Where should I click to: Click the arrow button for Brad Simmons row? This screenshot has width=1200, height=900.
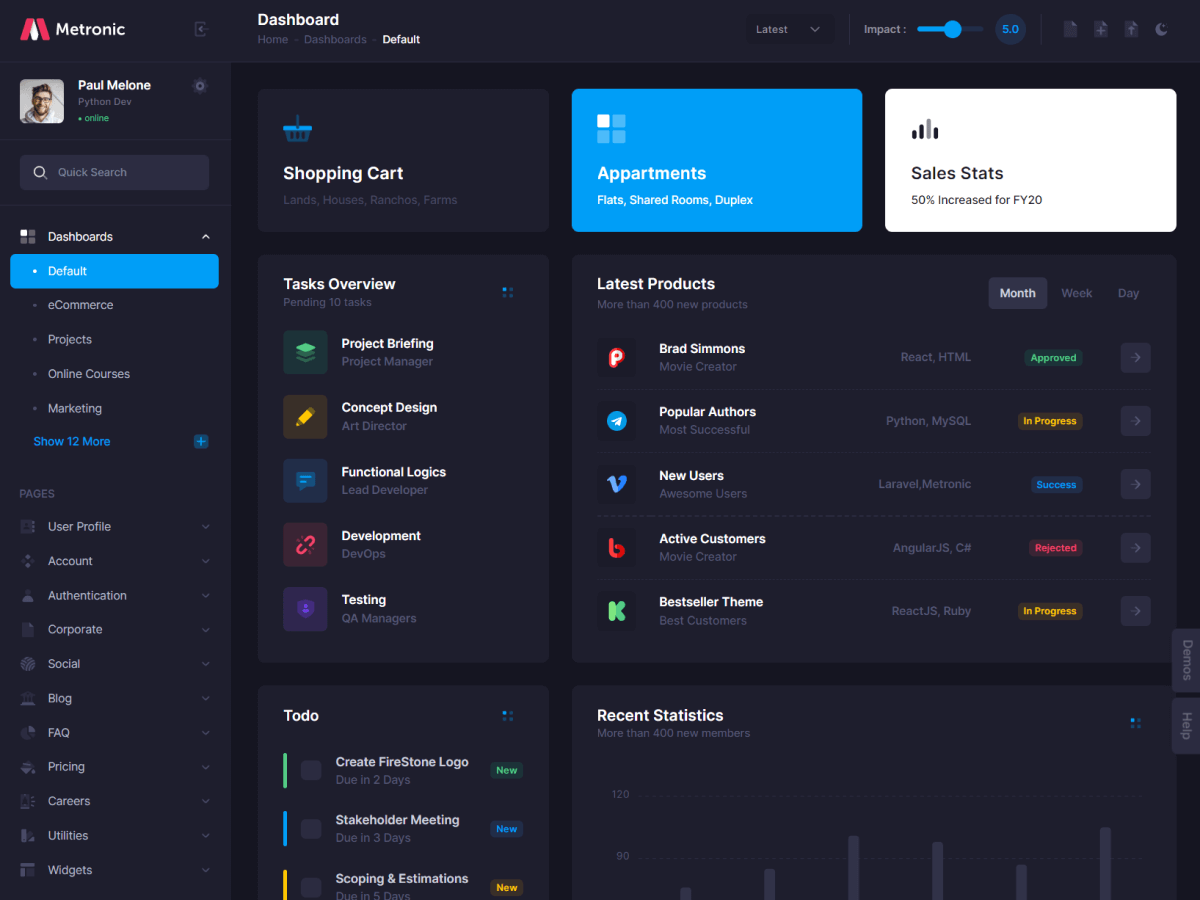pyautogui.click(x=1135, y=358)
